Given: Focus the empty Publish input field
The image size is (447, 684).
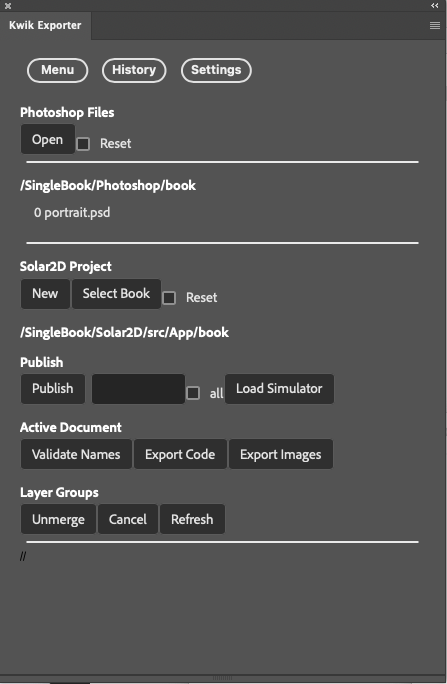Looking at the screenshot, I should tap(138, 389).
